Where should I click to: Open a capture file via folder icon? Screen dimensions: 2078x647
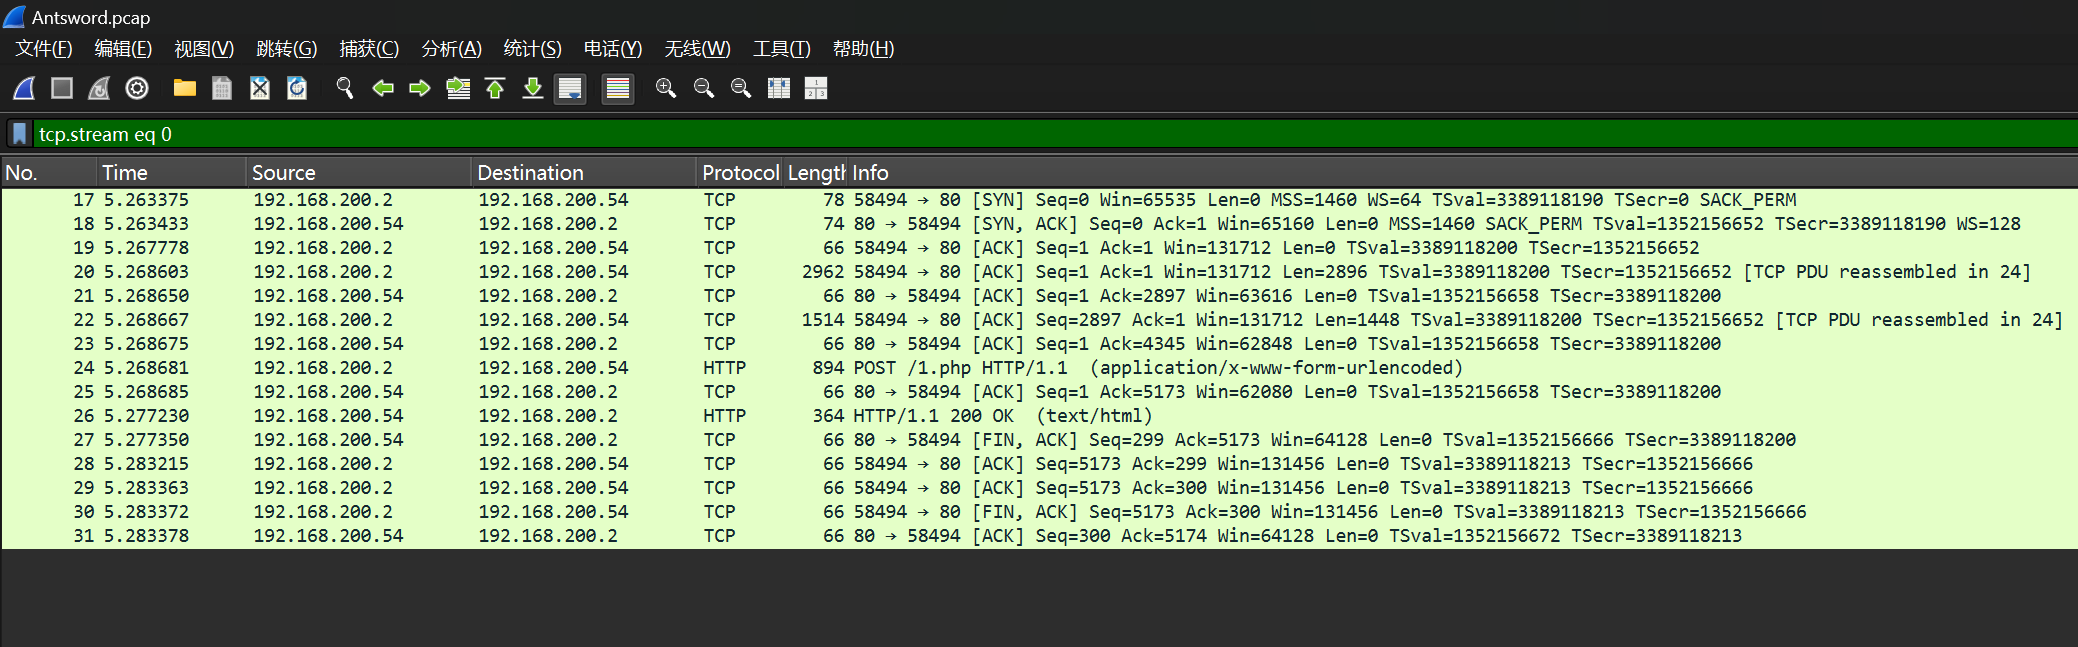tap(184, 89)
